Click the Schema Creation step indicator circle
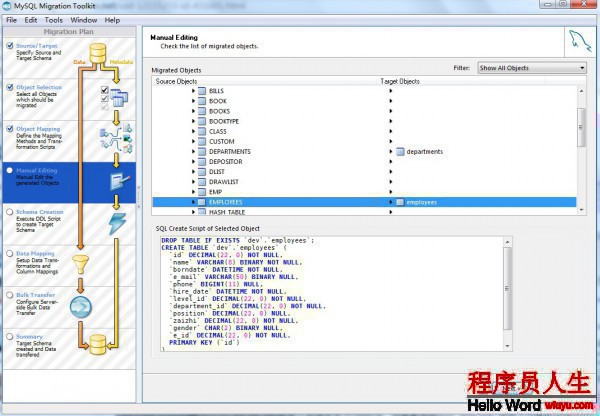 point(10,212)
